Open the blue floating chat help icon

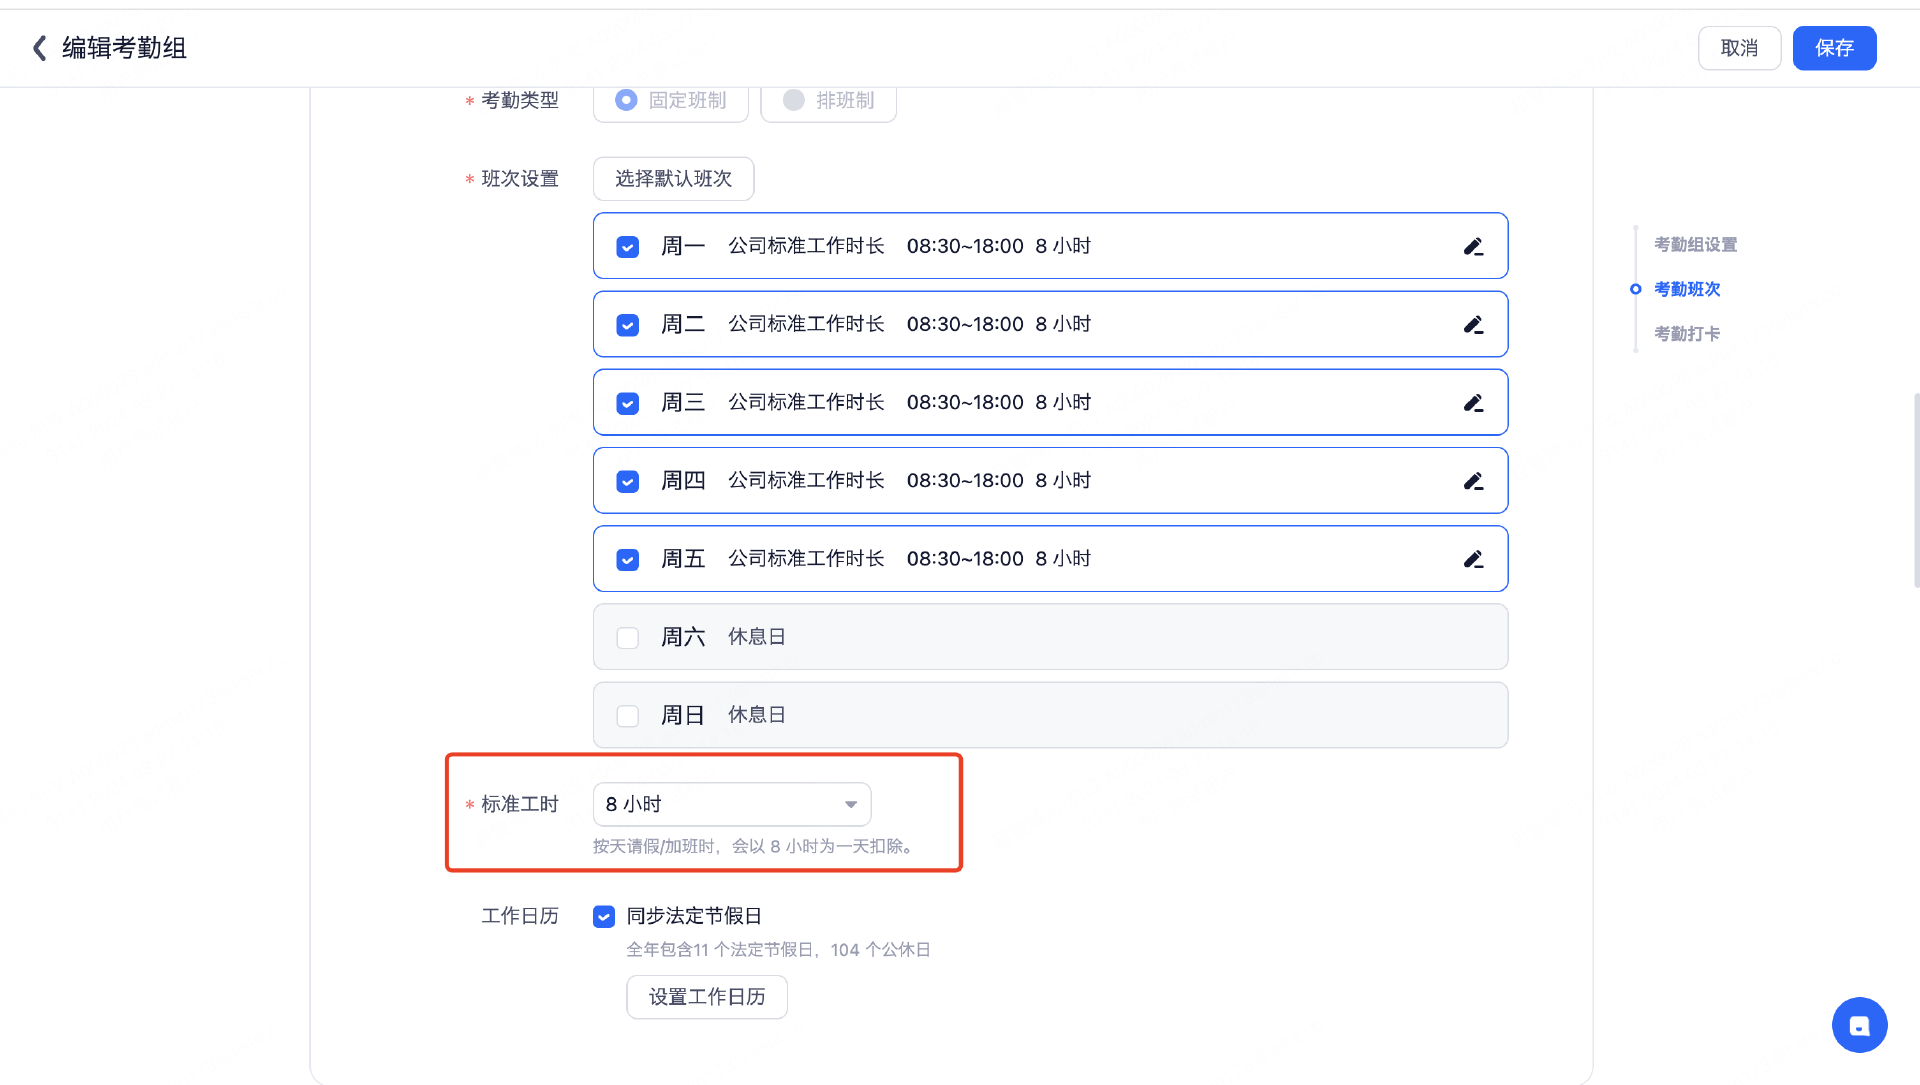pos(1859,1025)
